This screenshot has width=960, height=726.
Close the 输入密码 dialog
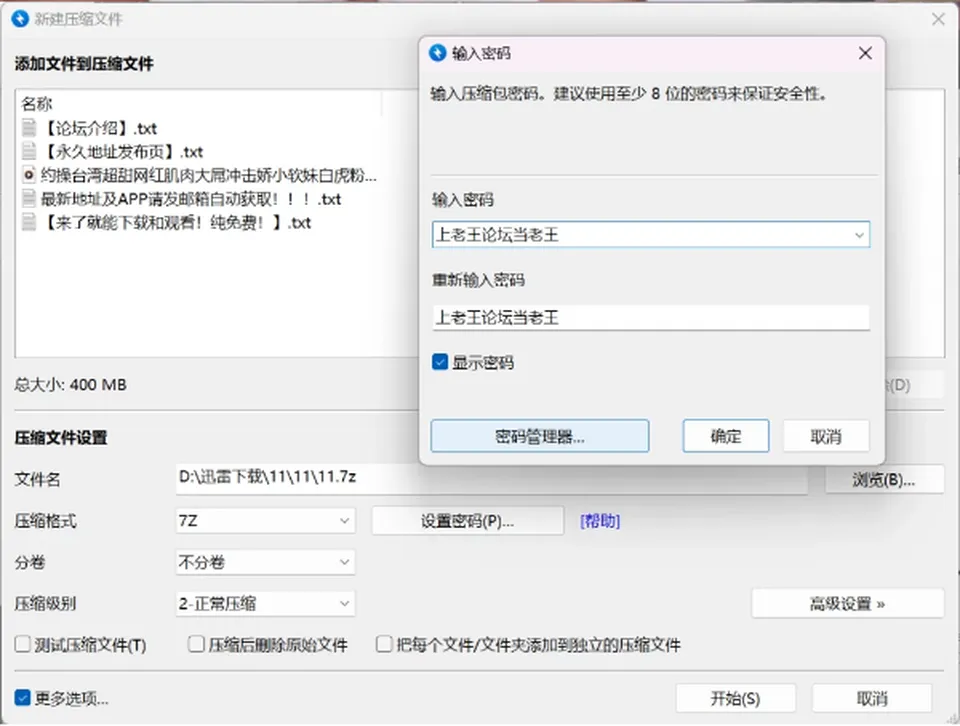tap(865, 53)
